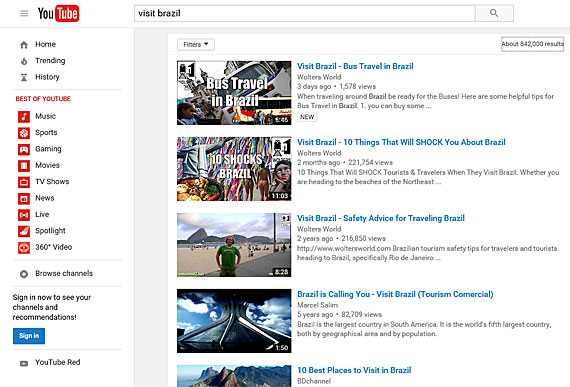Screen dimensions: 570x387
Task: Click the Sports ball icon
Action: click(24, 133)
